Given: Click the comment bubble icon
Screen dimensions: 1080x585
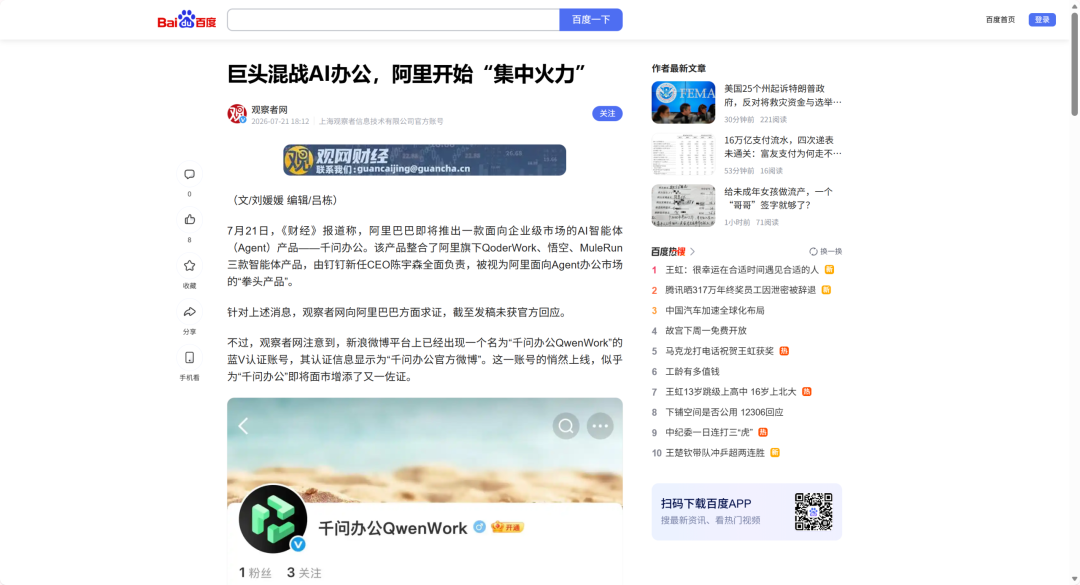Looking at the screenshot, I should (x=189, y=174).
